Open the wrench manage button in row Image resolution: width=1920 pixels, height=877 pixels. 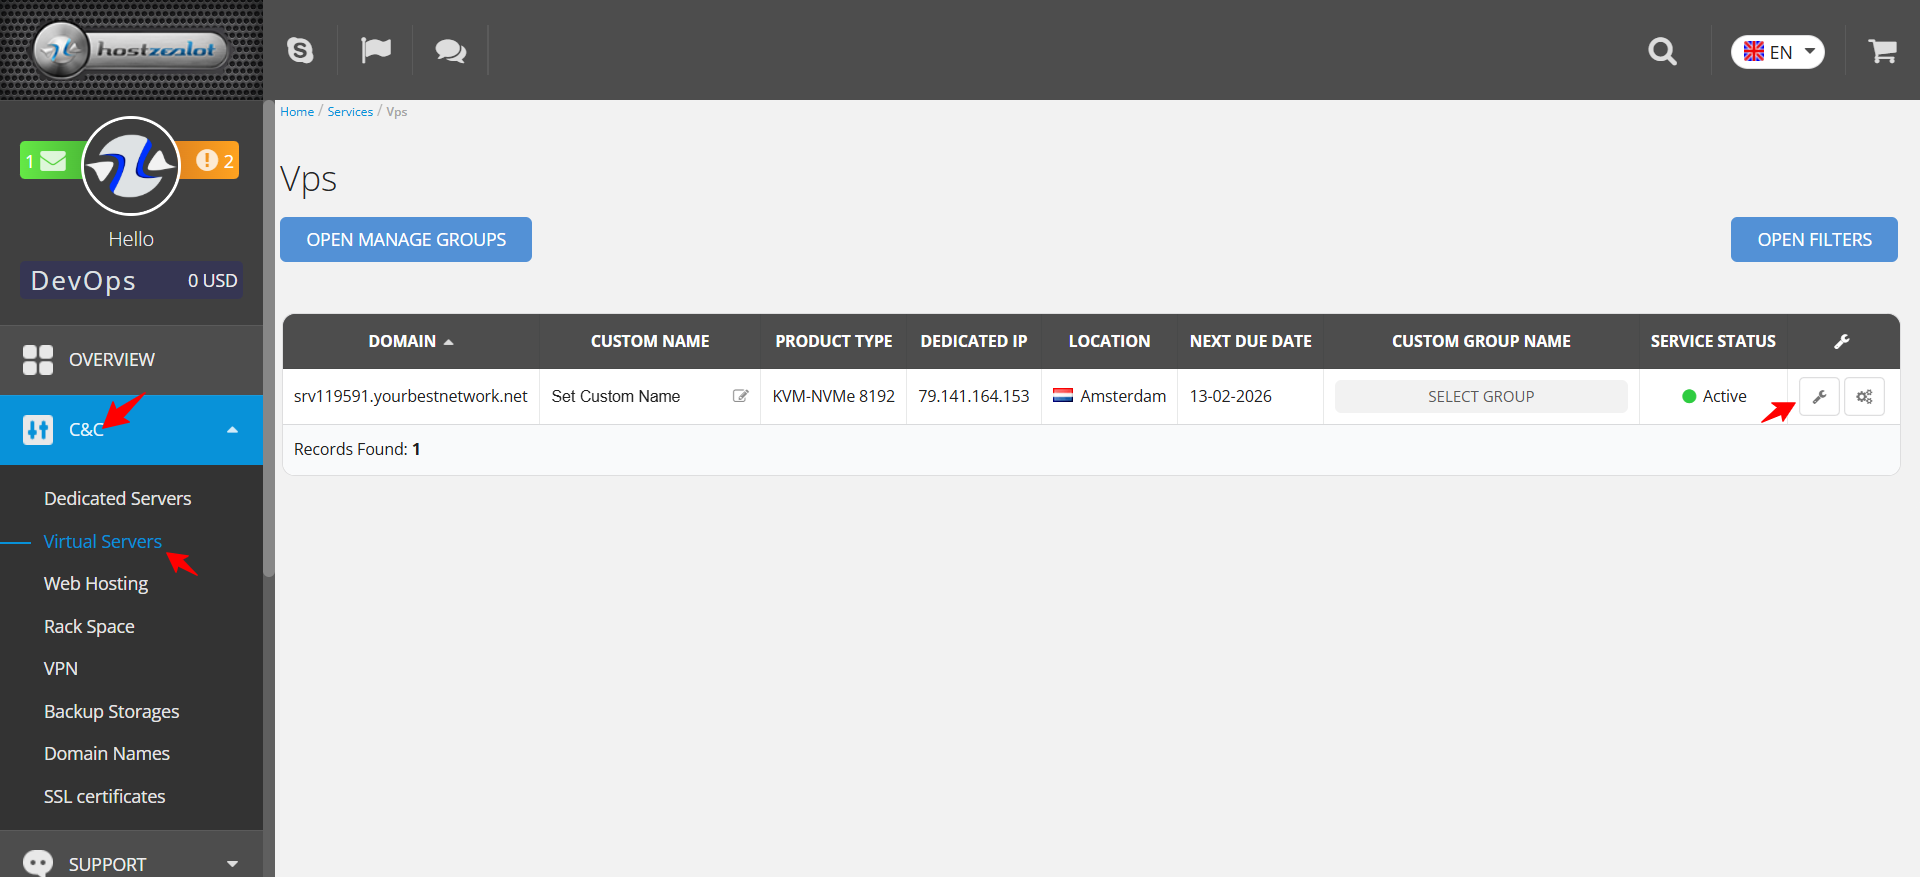pyautogui.click(x=1819, y=397)
